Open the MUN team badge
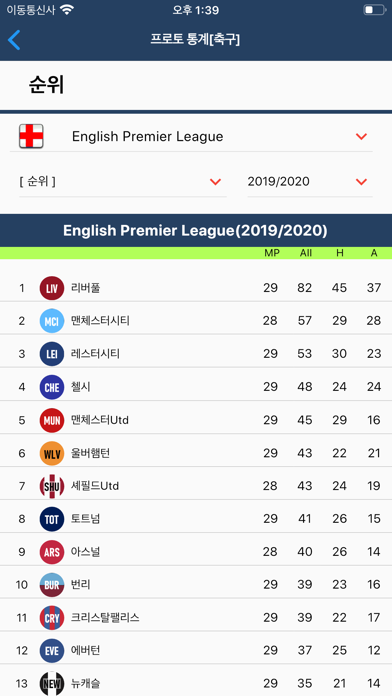 click(51, 420)
